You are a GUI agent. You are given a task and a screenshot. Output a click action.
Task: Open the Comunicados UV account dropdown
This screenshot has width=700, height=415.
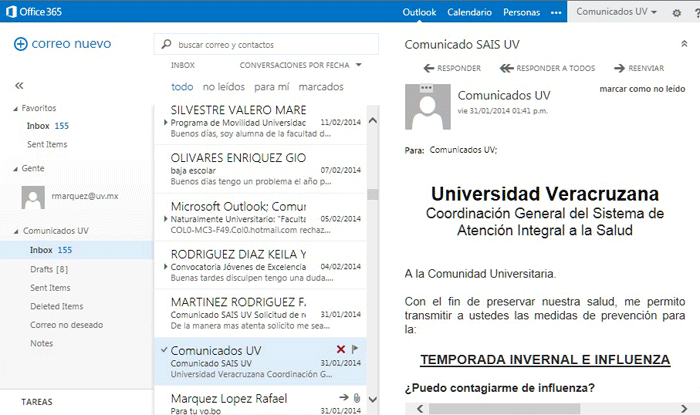(x=616, y=13)
